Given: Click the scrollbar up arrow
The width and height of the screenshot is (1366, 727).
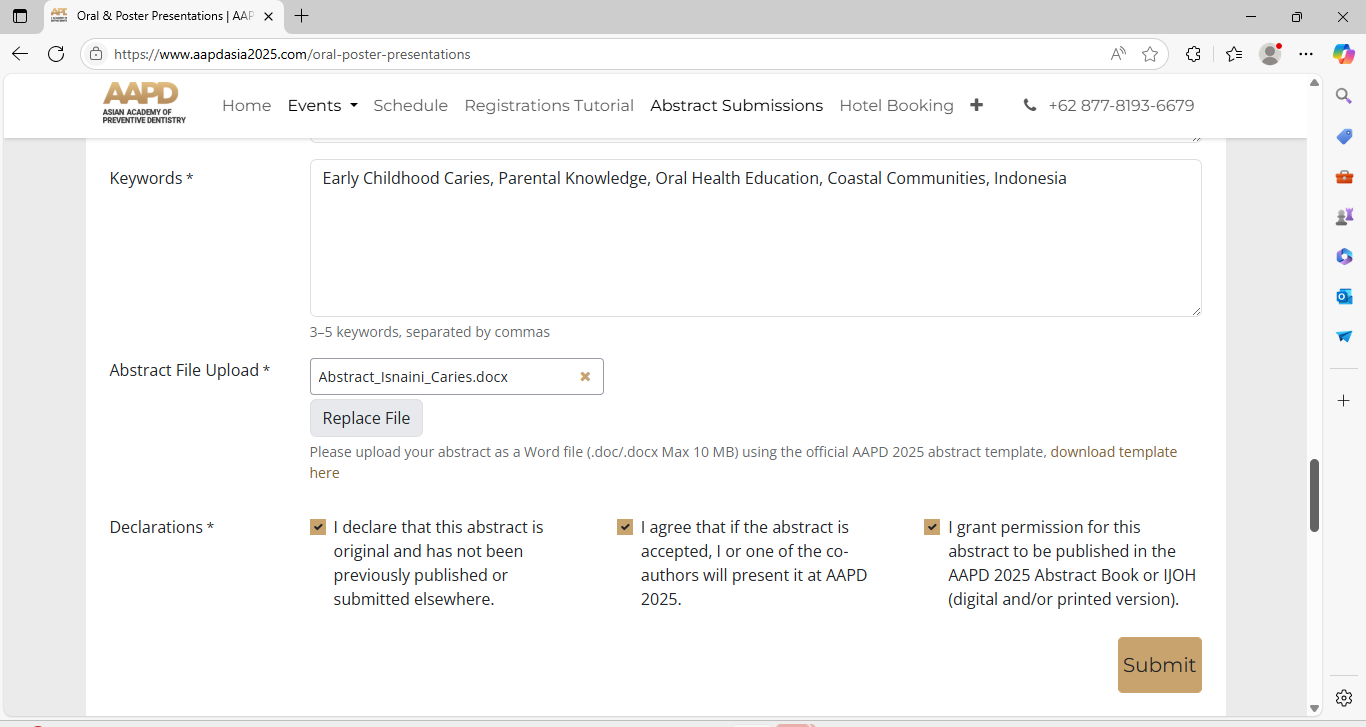Looking at the screenshot, I should 1315,83.
